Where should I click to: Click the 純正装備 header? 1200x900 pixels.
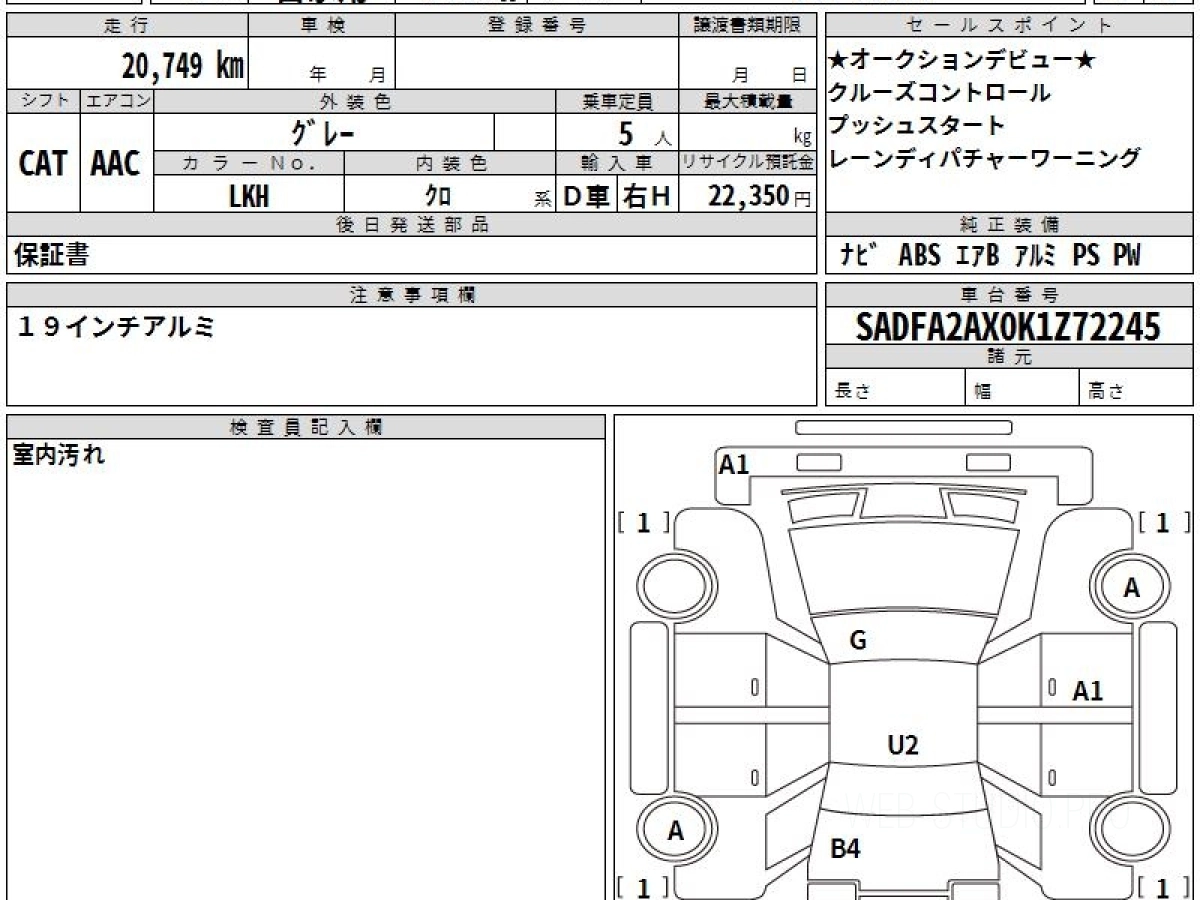coord(1009,225)
